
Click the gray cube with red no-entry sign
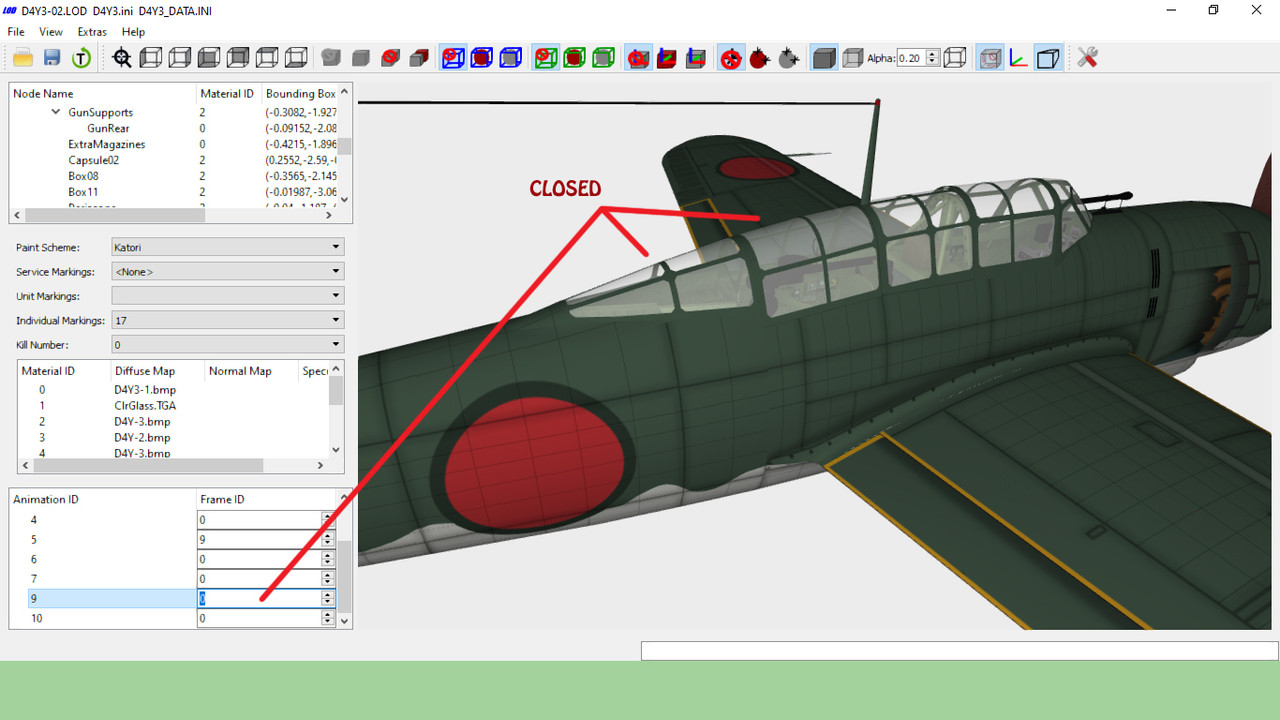390,58
